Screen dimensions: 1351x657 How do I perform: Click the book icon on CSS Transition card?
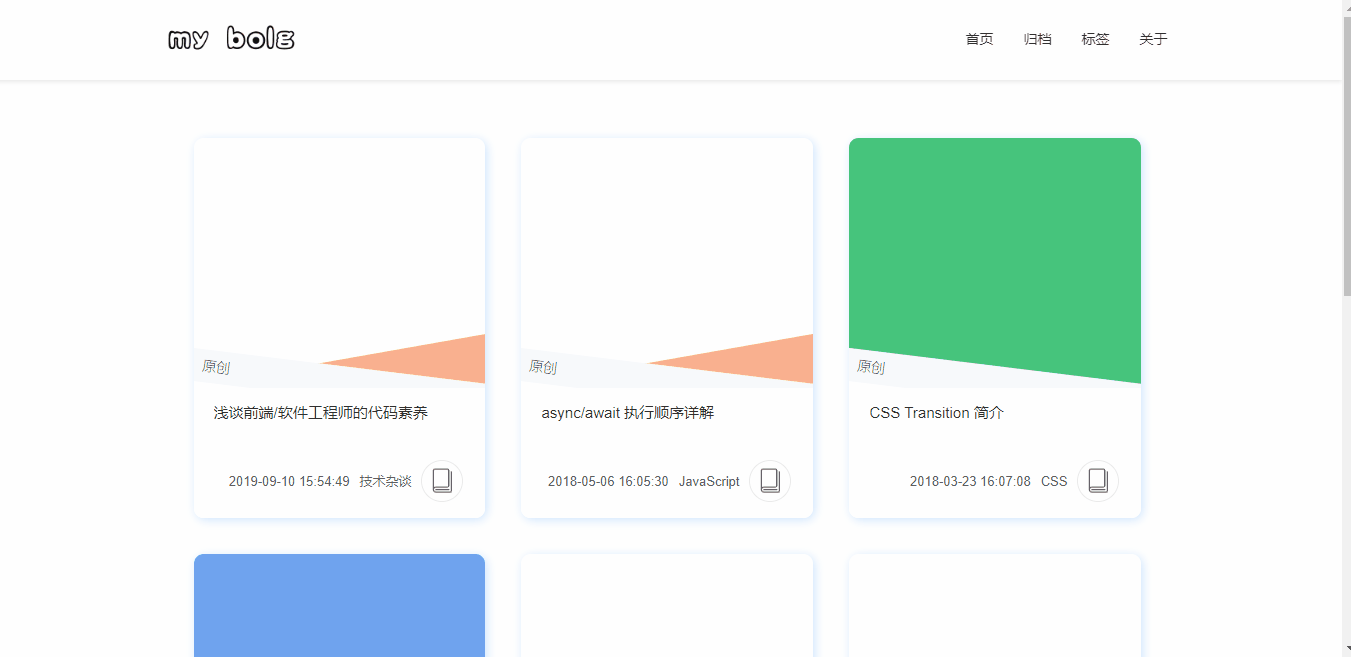pyautogui.click(x=1098, y=481)
